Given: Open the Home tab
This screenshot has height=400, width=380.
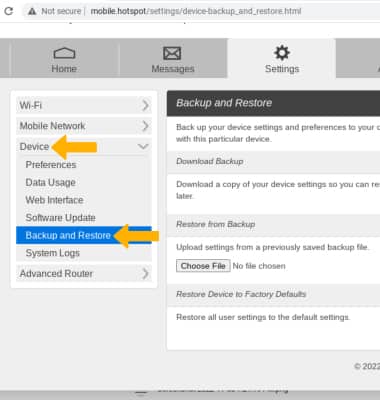Looking at the screenshot, I should point(64,59).
